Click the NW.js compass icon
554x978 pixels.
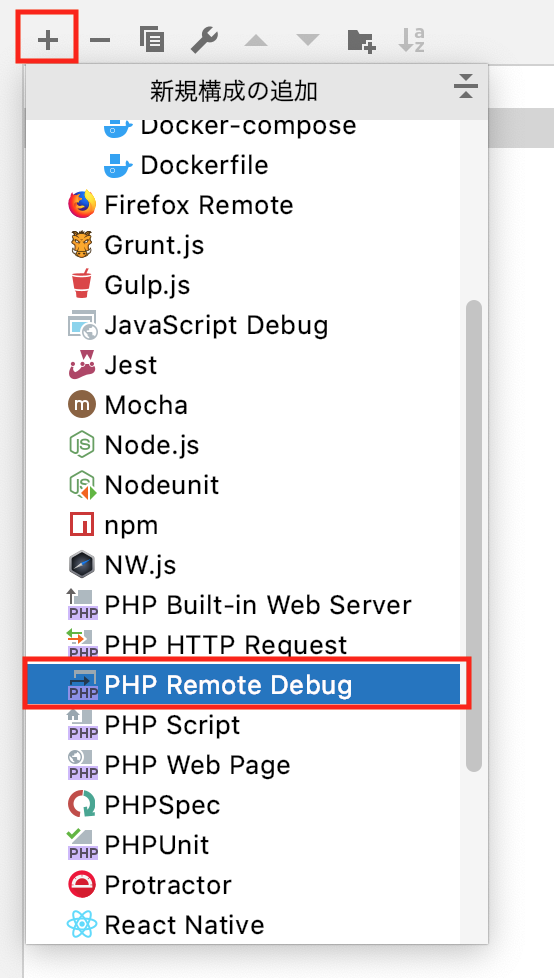pyautogui.click(x=82, y=564)
